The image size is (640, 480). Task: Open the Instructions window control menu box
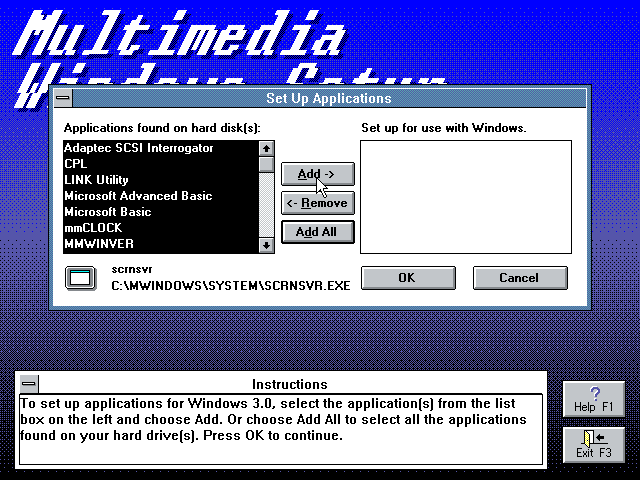click(29, 384)
